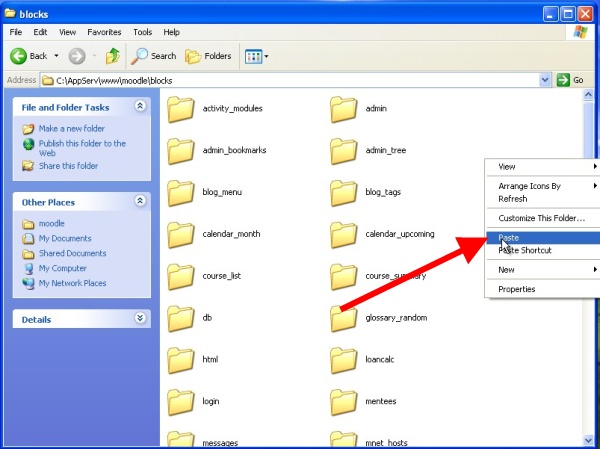The height and width of the screenshot is (449, 600).
Task: Open My Documents link
Action: [x=65, y=238]
